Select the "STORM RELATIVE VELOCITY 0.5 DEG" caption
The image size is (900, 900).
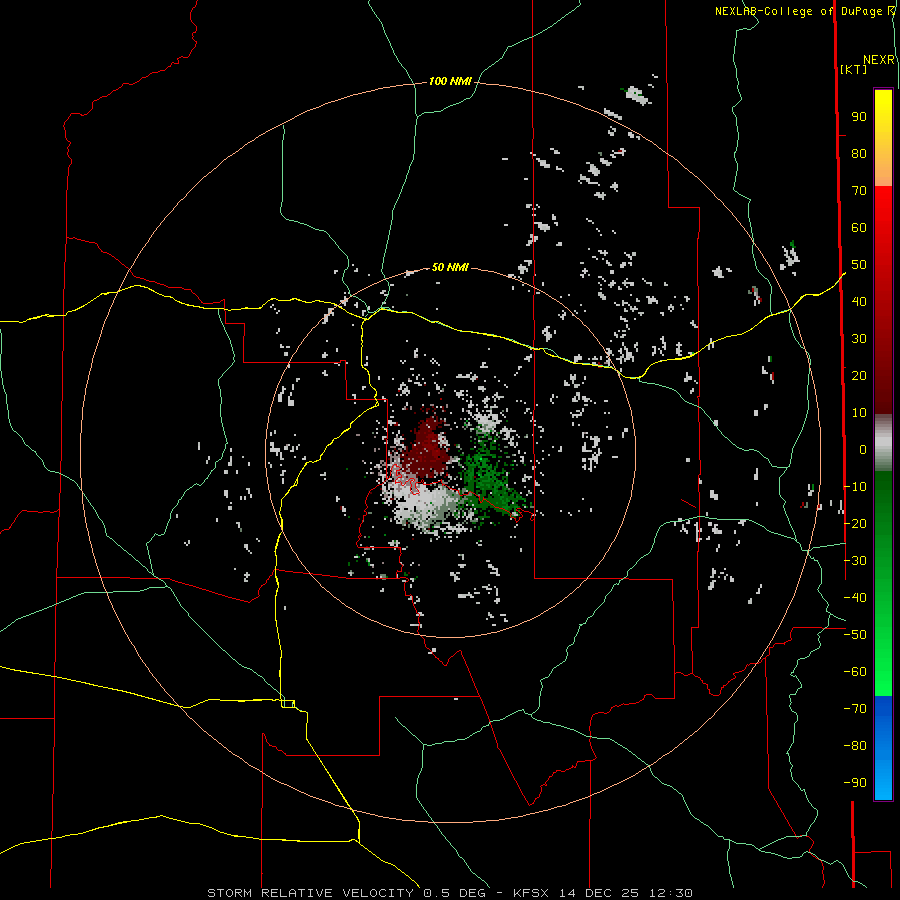346,893
